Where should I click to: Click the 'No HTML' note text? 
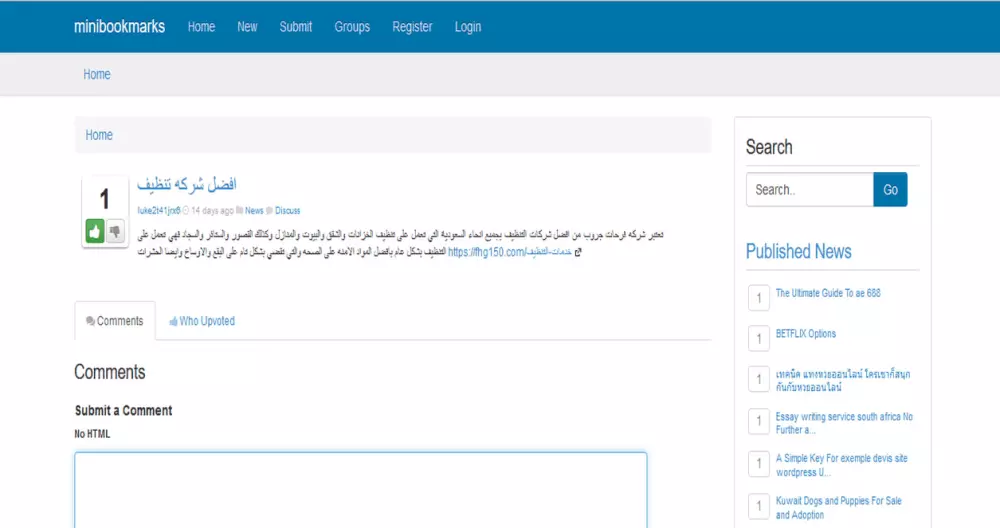pyautogui.click(x=92, y=434)
